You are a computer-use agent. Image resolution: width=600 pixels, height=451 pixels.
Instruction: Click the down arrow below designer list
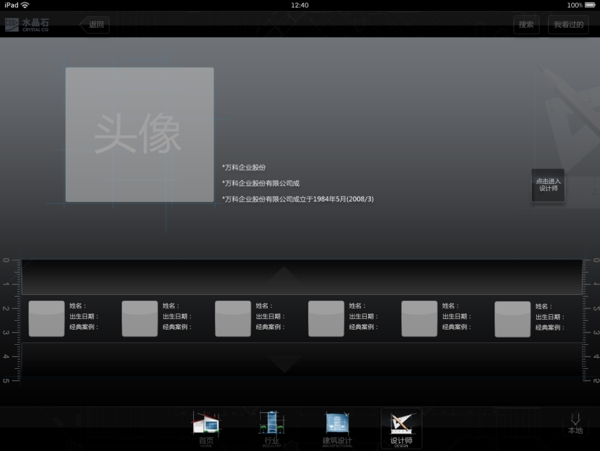(x=284, y=363)
